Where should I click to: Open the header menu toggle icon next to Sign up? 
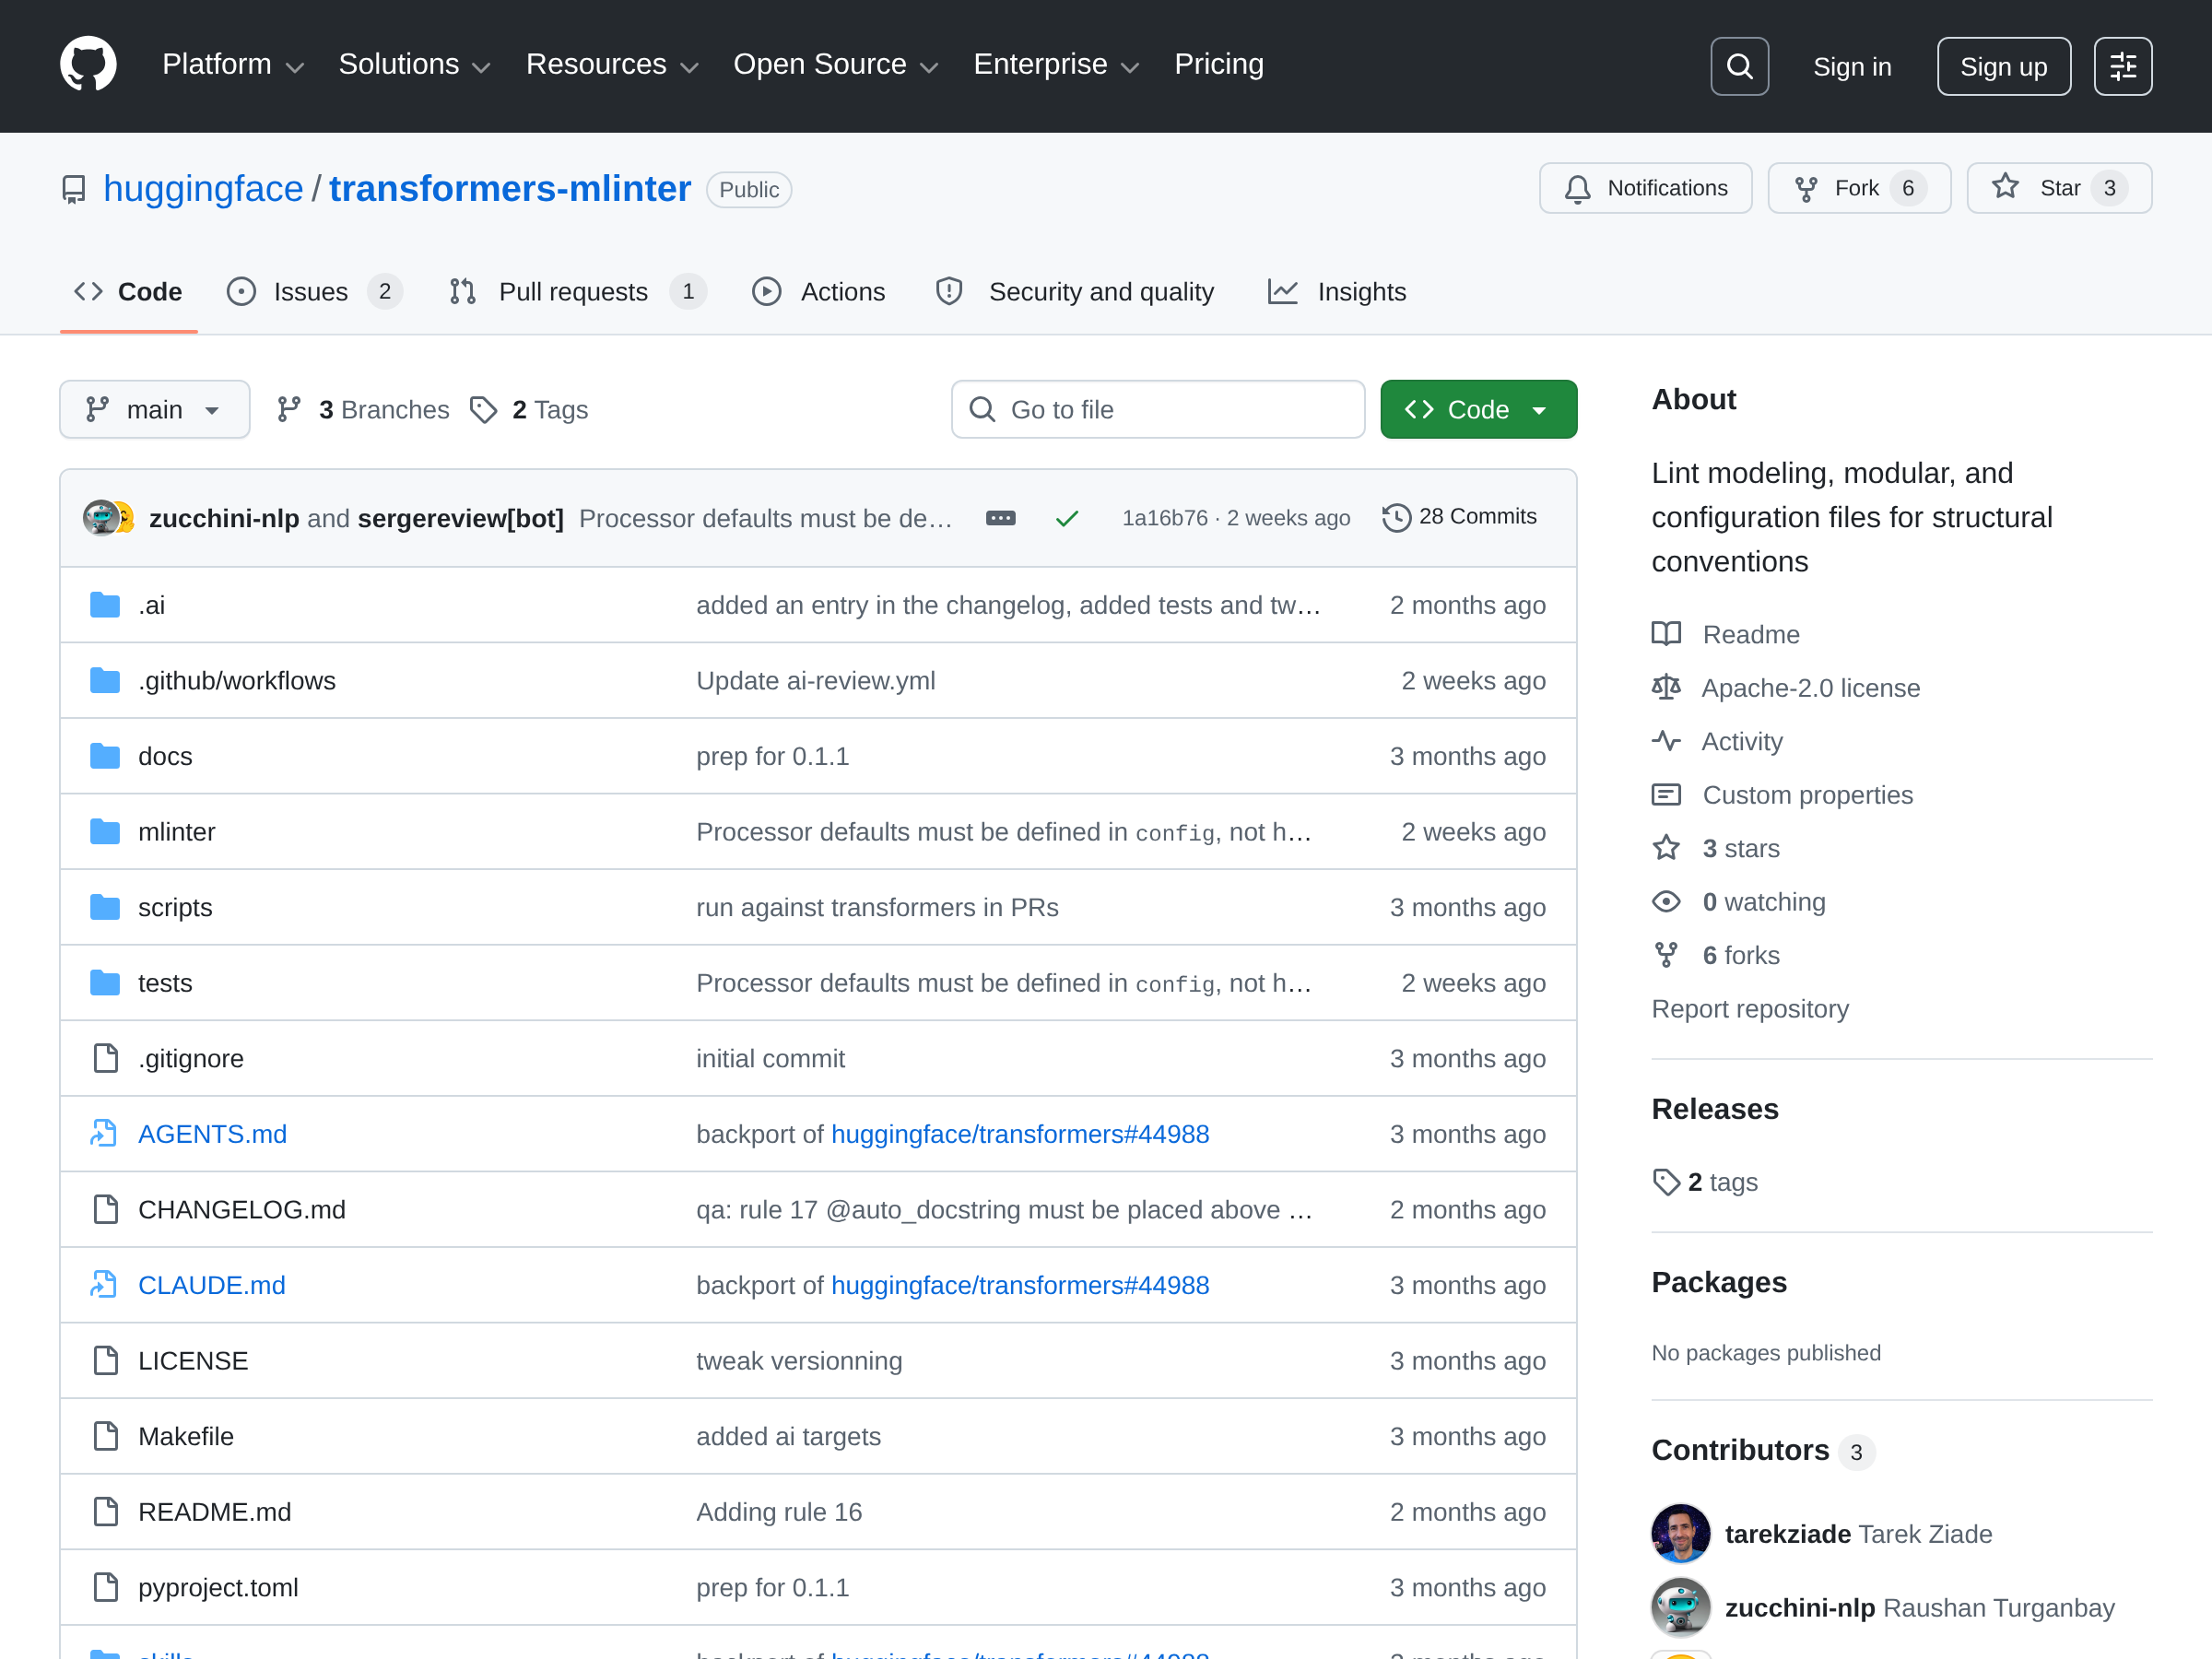click(x=2123, y=66)
